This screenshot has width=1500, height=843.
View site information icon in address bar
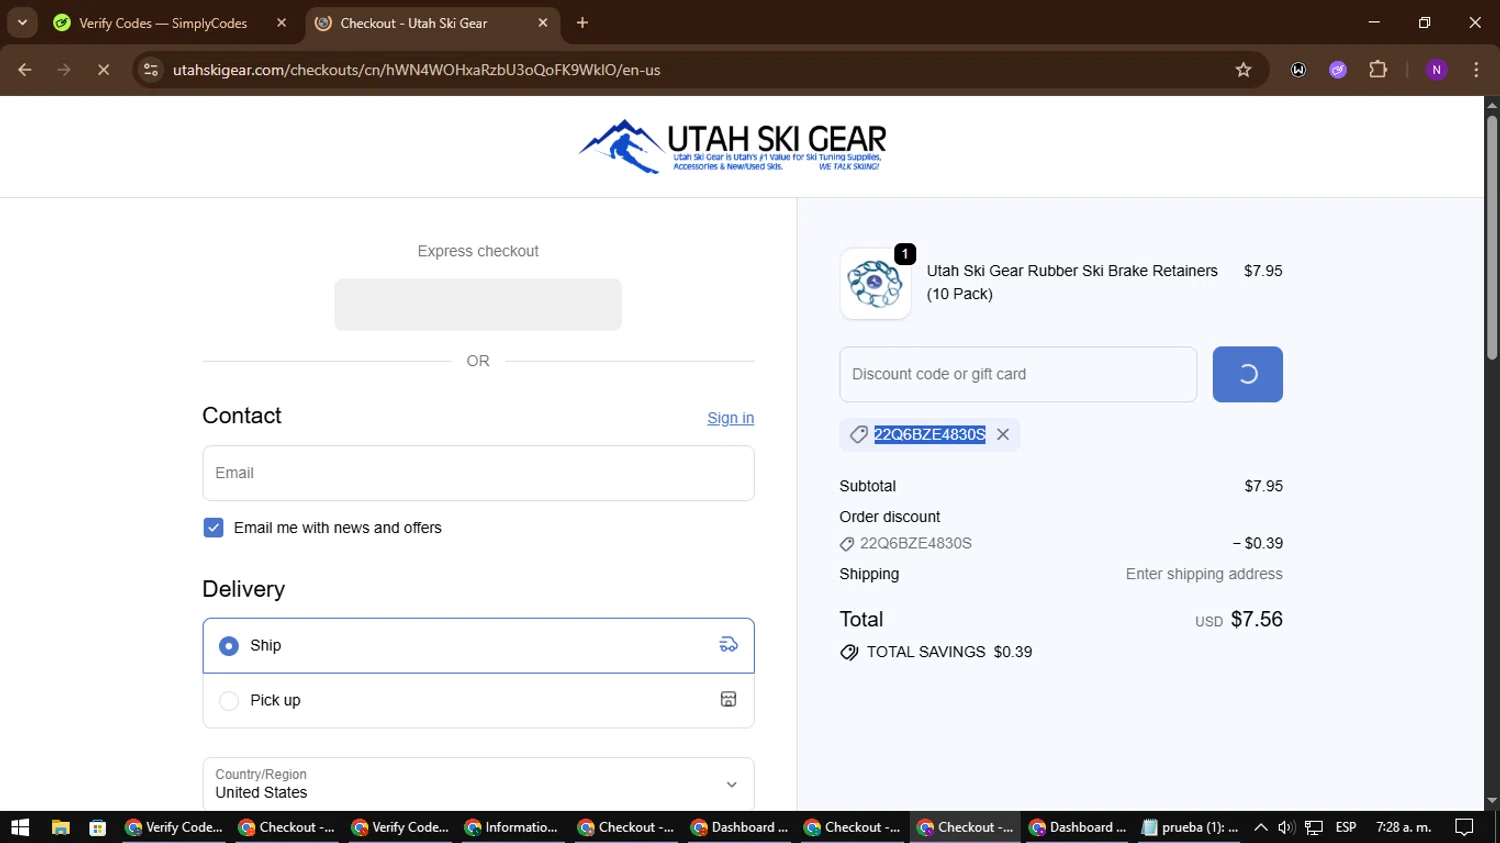[151, 70]
